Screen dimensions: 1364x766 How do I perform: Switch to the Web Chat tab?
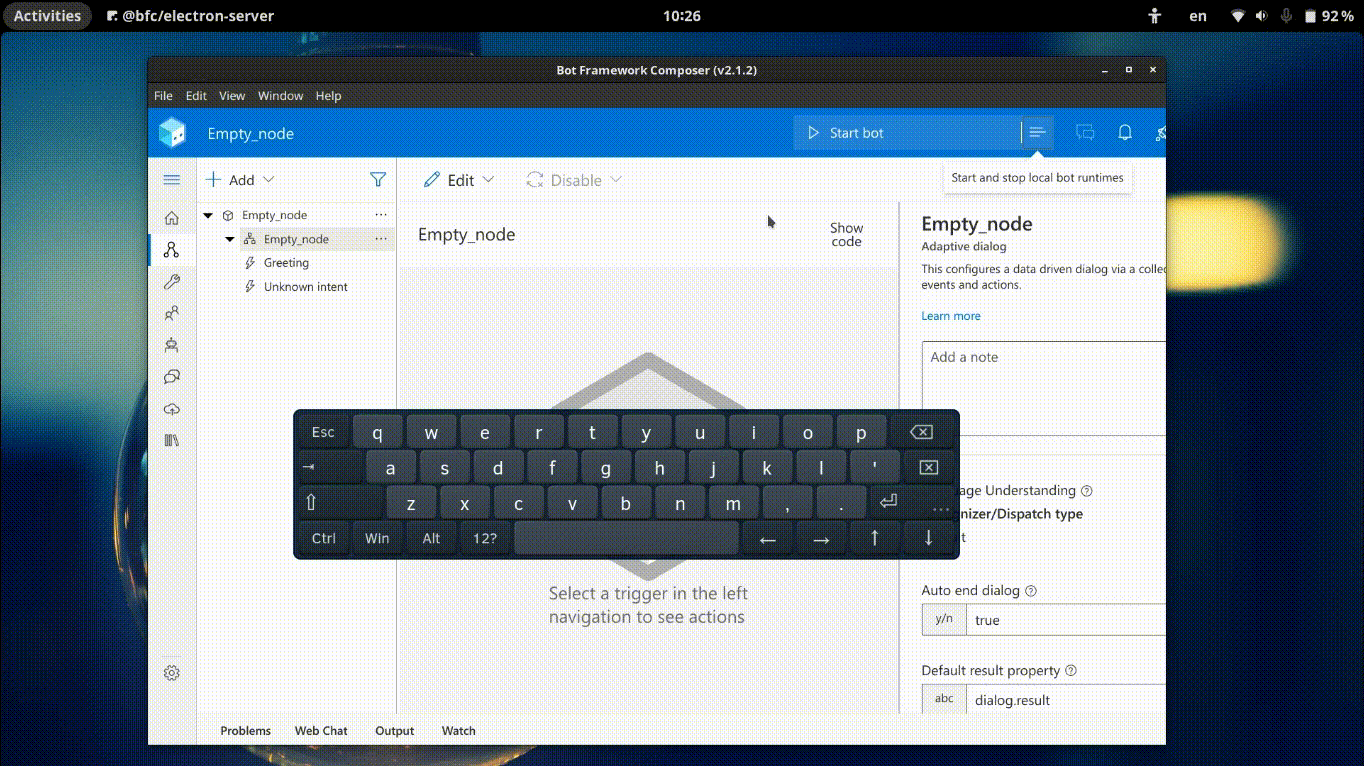(x=321, y=731)
